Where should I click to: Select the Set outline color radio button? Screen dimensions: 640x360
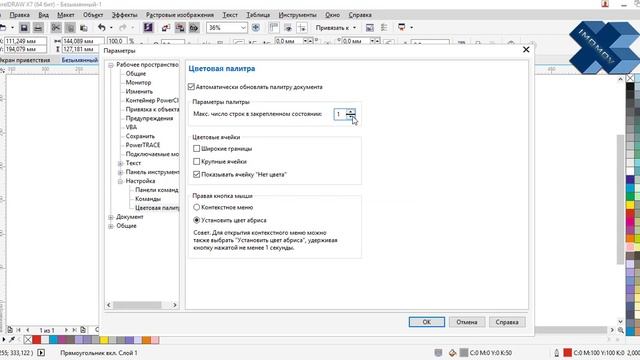(x=197, y=220)
